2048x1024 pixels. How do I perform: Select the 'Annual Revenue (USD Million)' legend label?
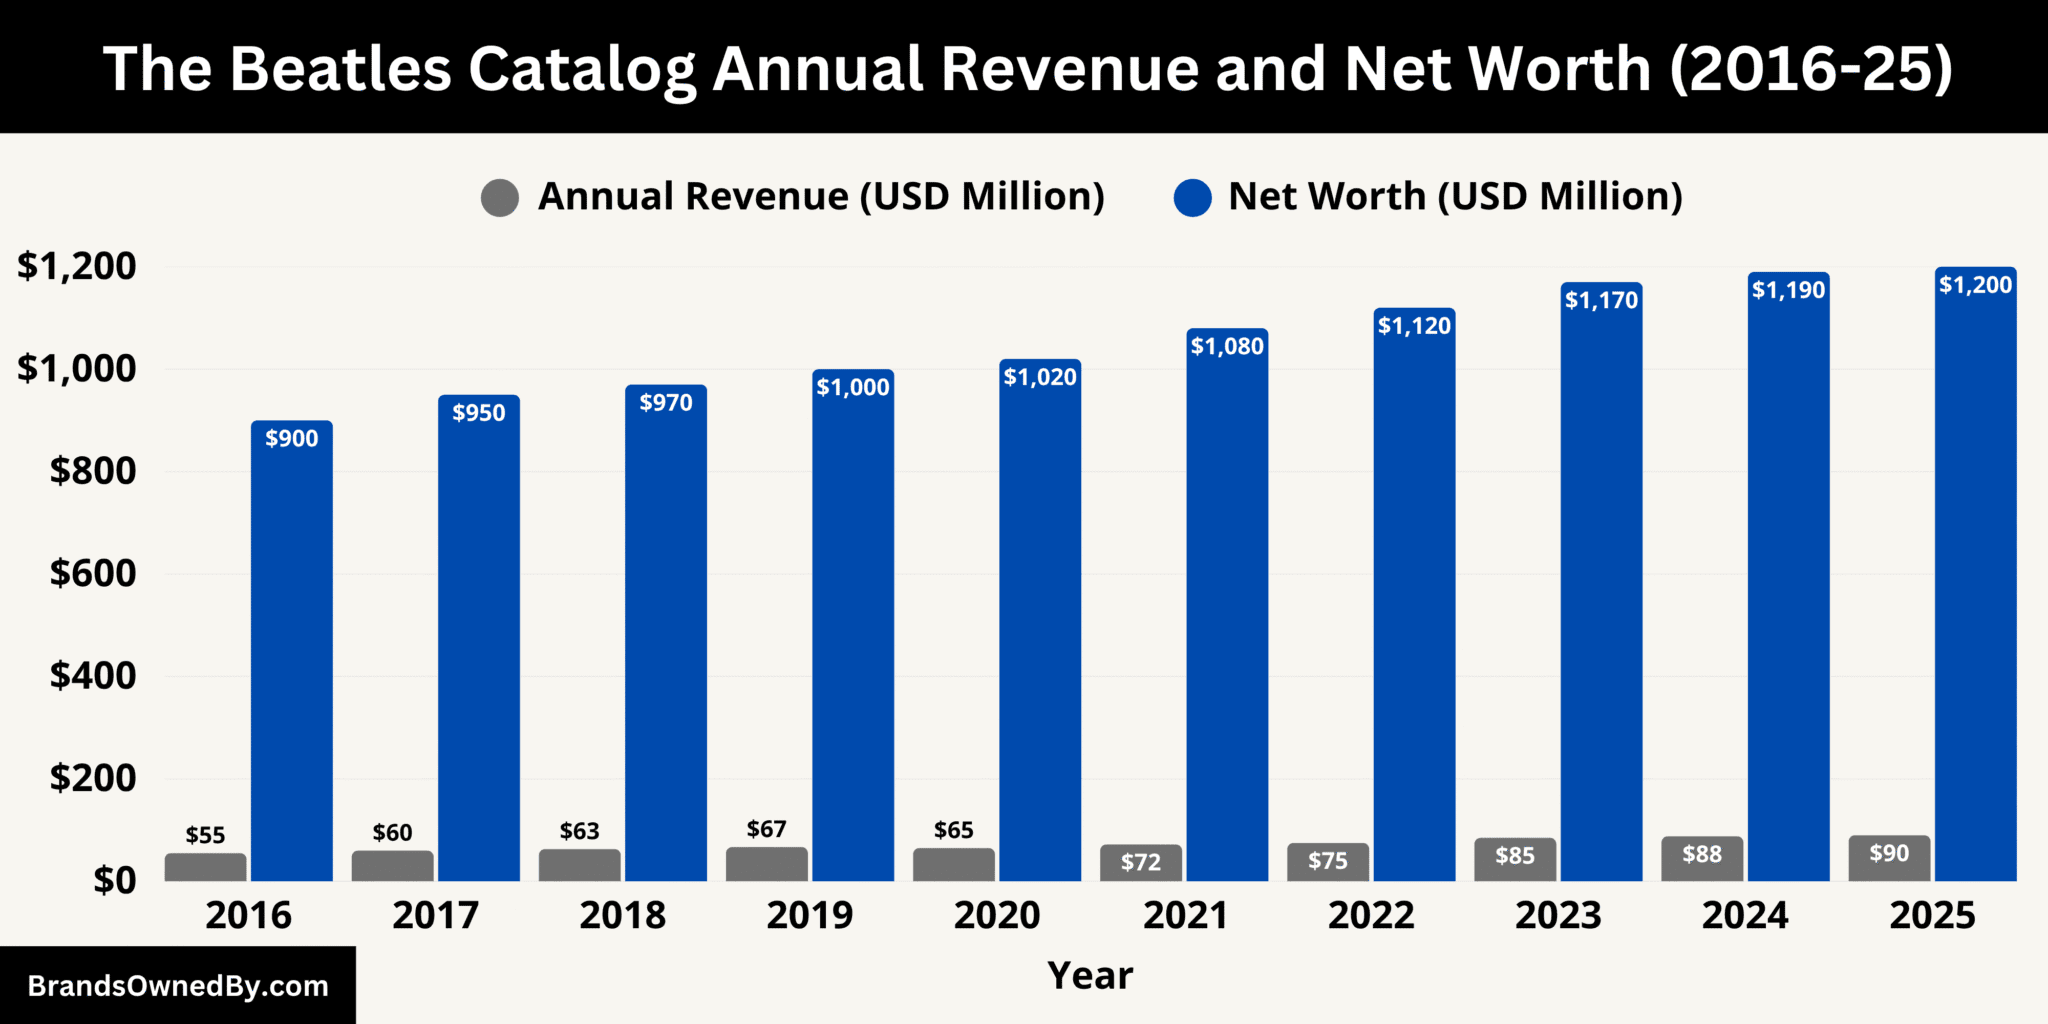point(821,197)
